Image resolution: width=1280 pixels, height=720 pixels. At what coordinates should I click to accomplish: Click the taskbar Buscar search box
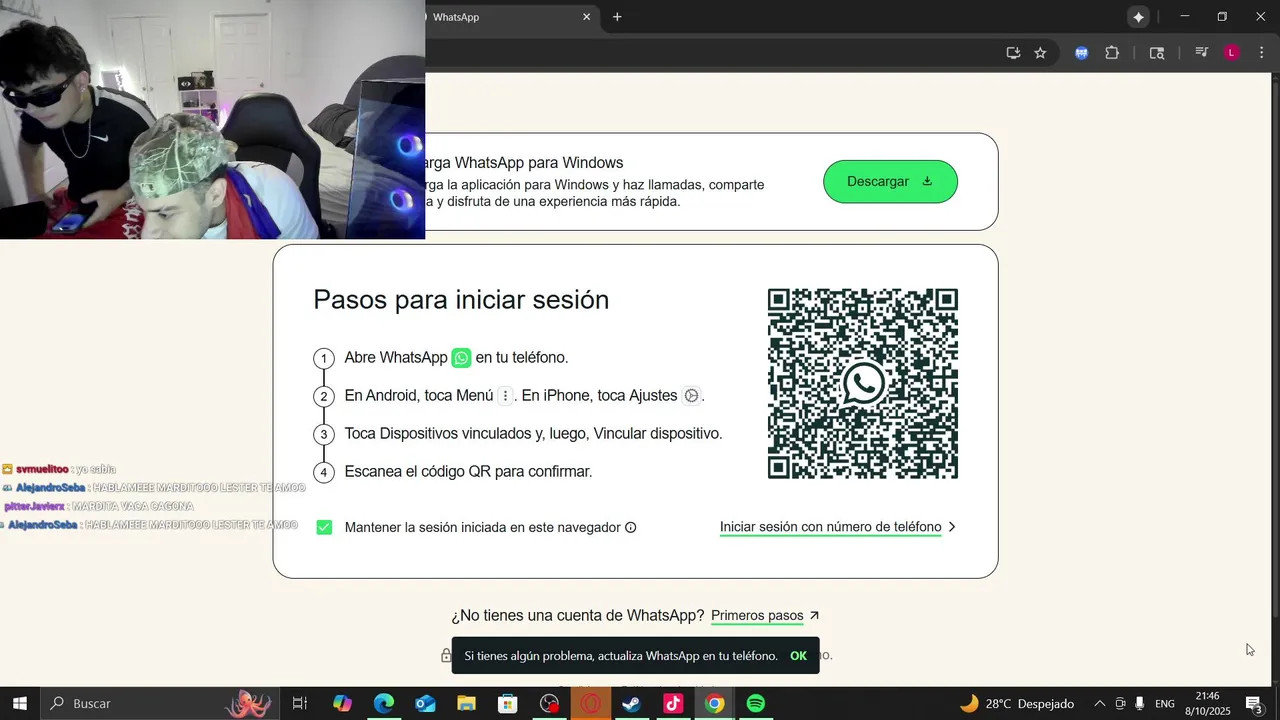(x=160, y=704)
